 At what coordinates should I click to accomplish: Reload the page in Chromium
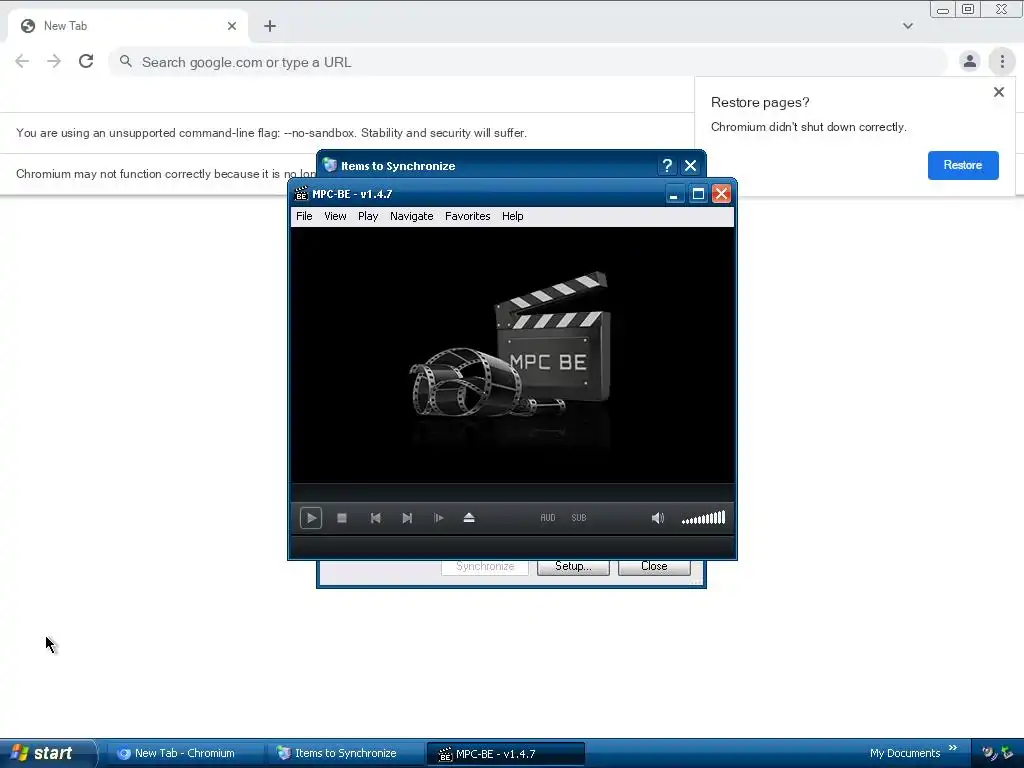(x=86, y=61)
